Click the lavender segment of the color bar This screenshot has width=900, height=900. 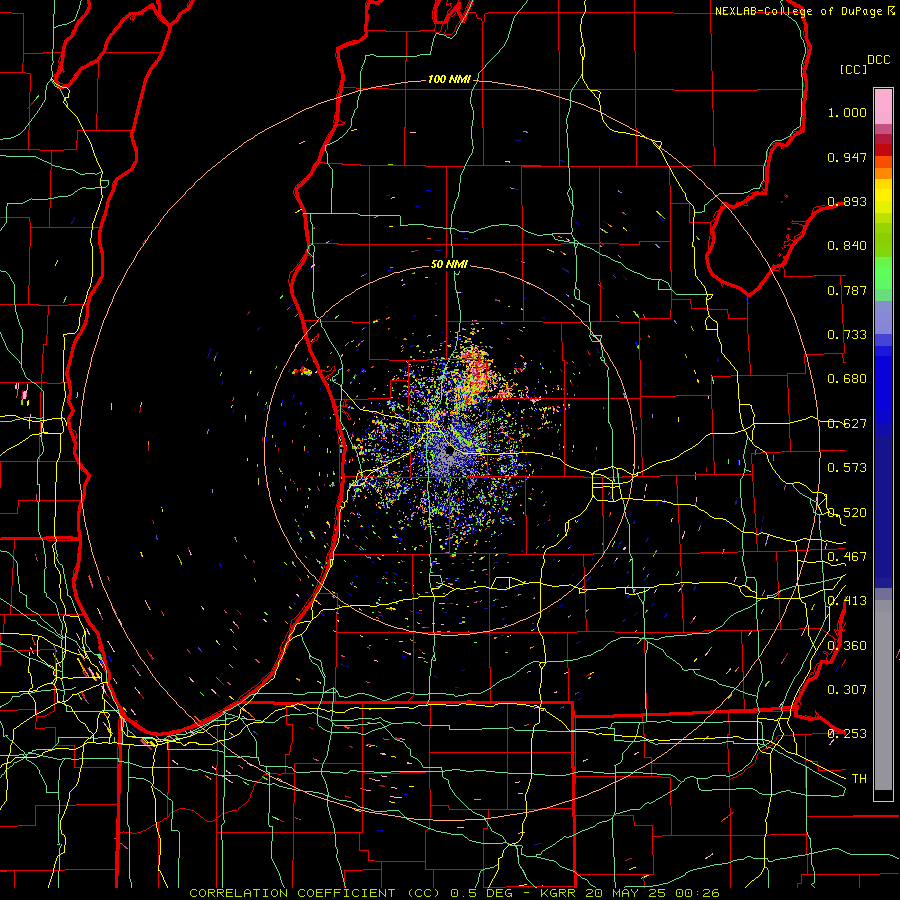883,317
